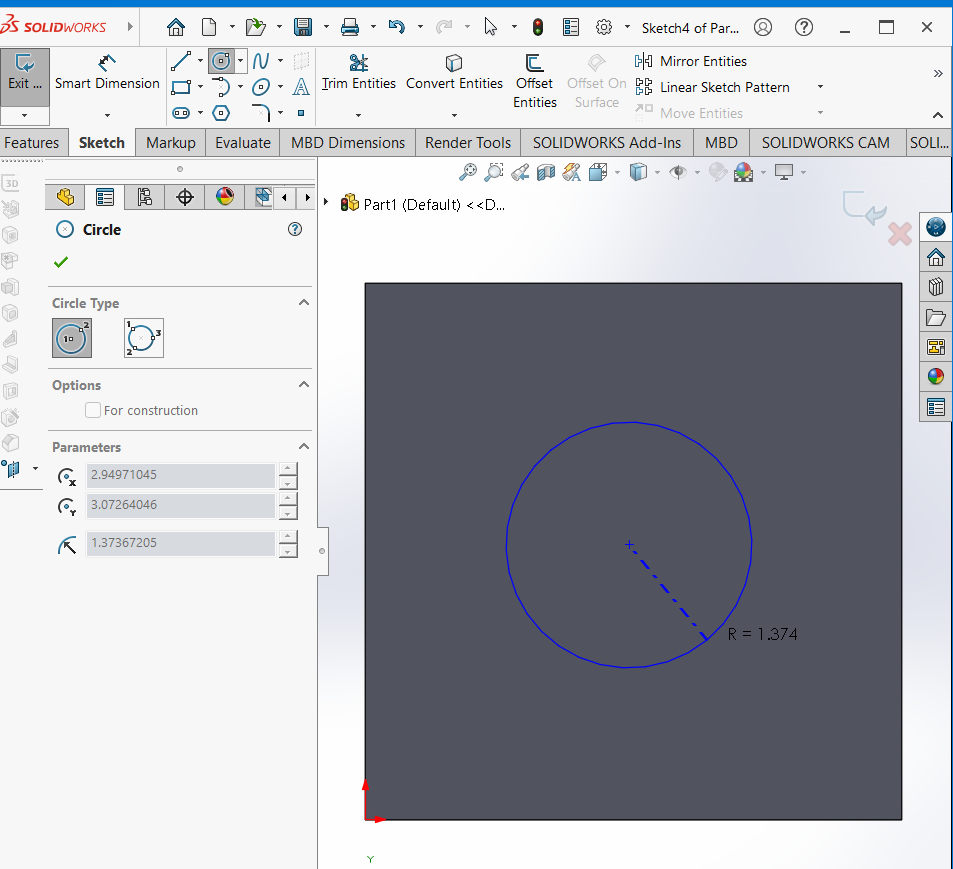Switch to the SOLIDWORKS CAM tab

[825, 143]
